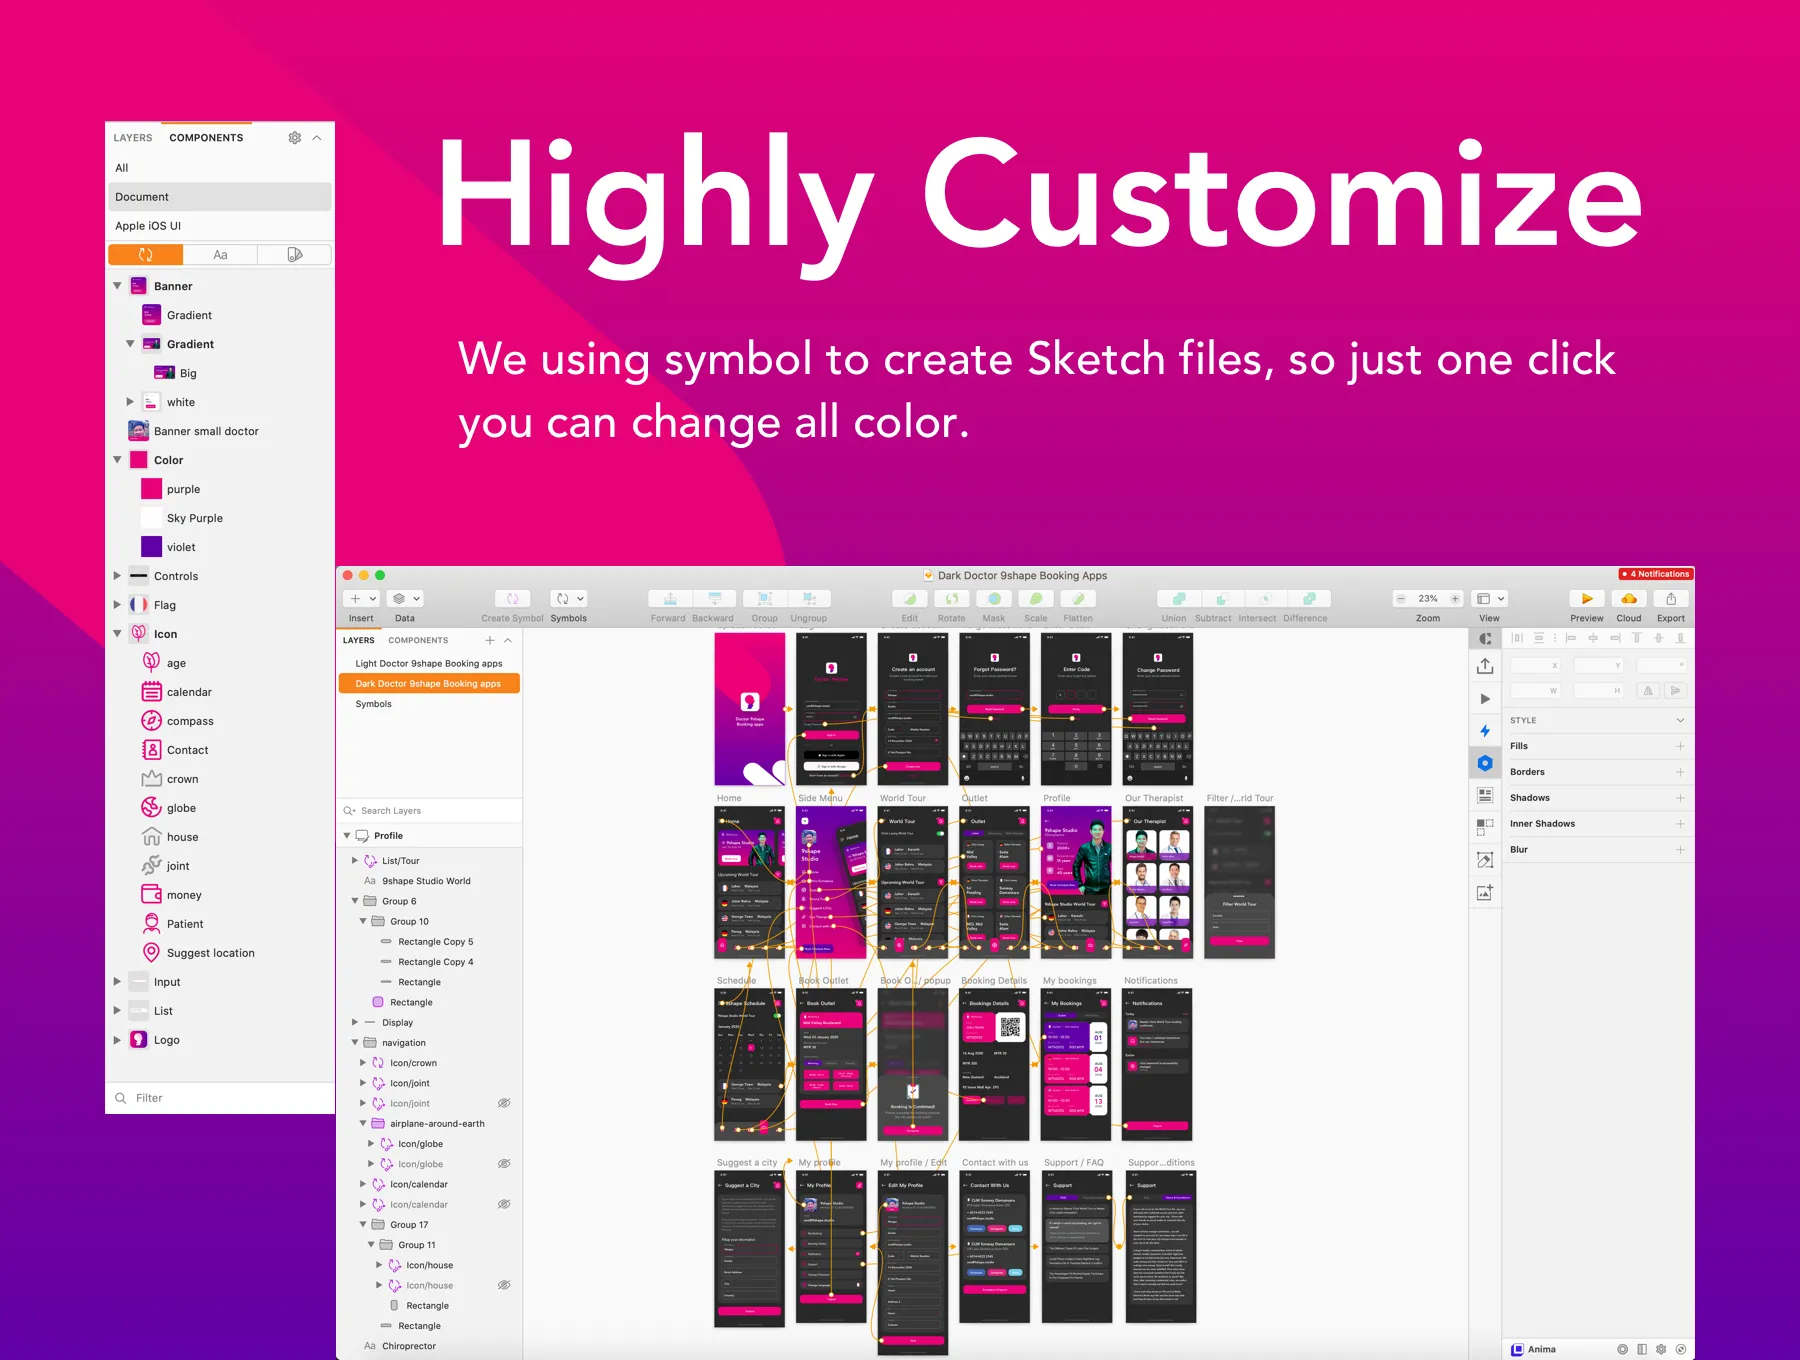Switch to the LAYERS tab in left panel
This screenshot has height=1360, width=1800.
point(133,138)
